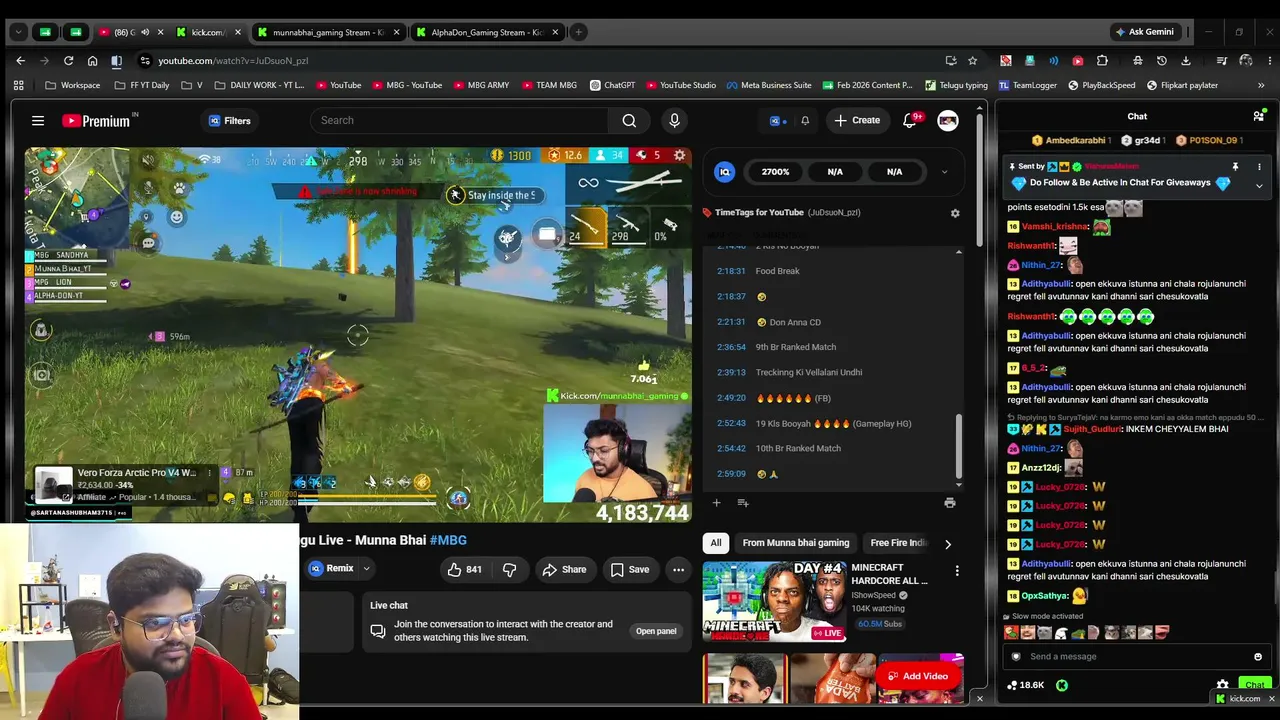Open browser home page

[x=92, y=61]
